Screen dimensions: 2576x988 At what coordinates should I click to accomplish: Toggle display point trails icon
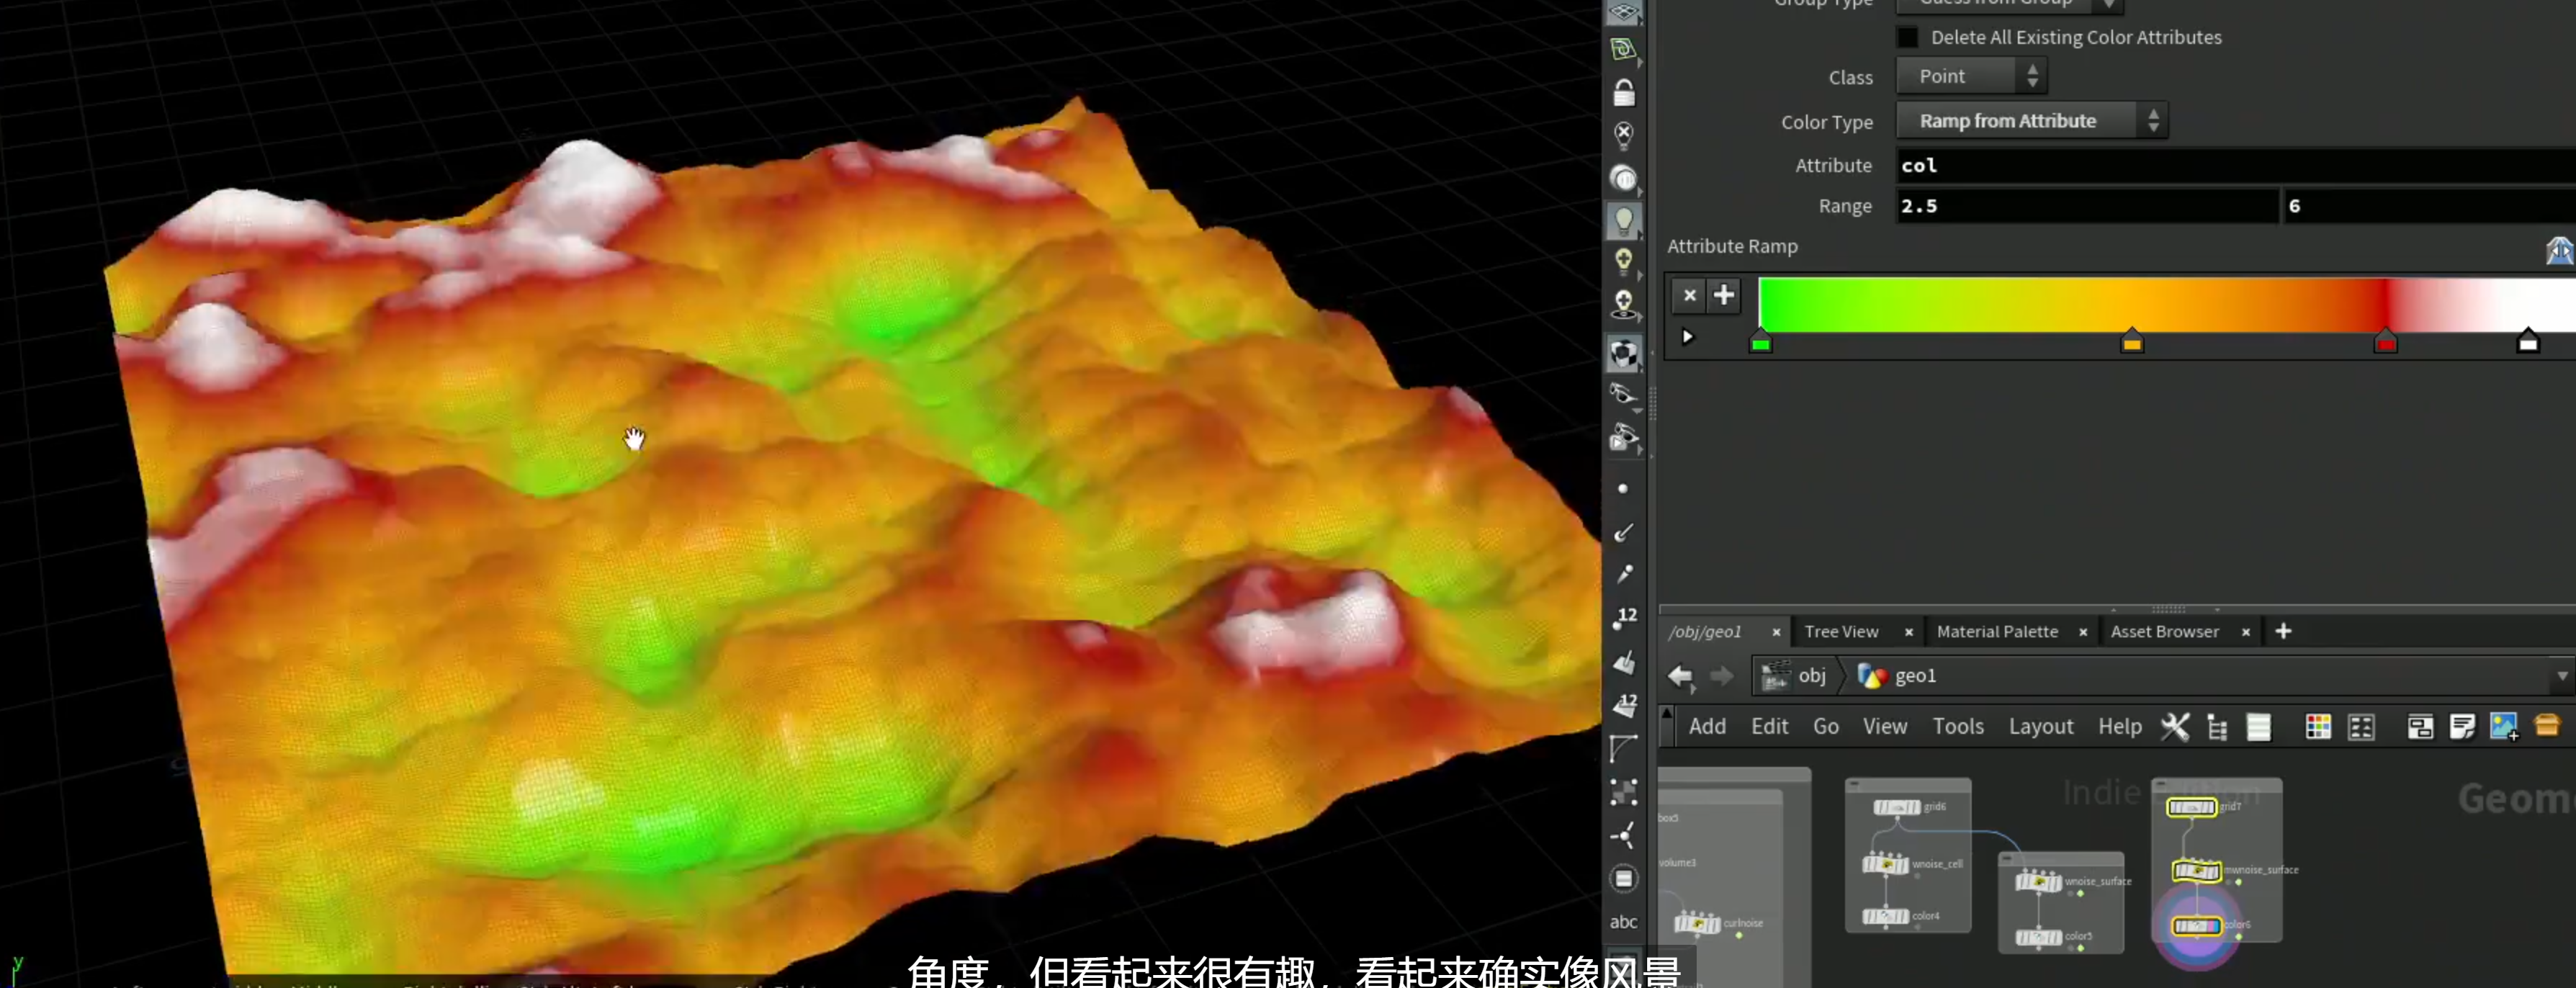click(x=1624, y=574)
